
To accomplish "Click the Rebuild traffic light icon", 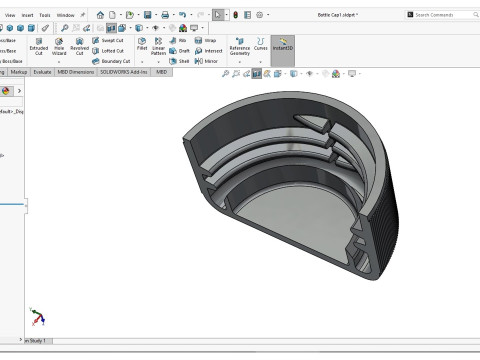I will coord(235,15).
